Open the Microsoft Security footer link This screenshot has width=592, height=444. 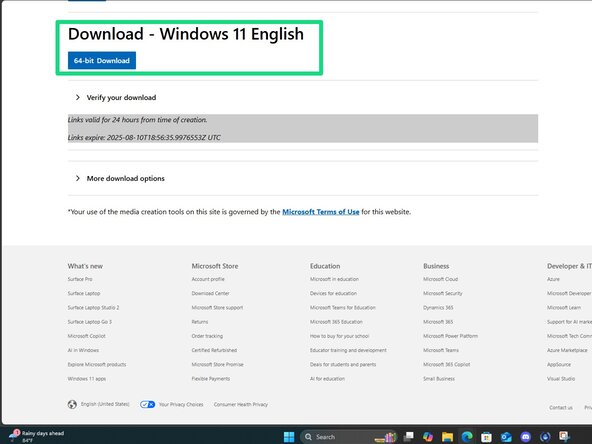pos(443,293)
